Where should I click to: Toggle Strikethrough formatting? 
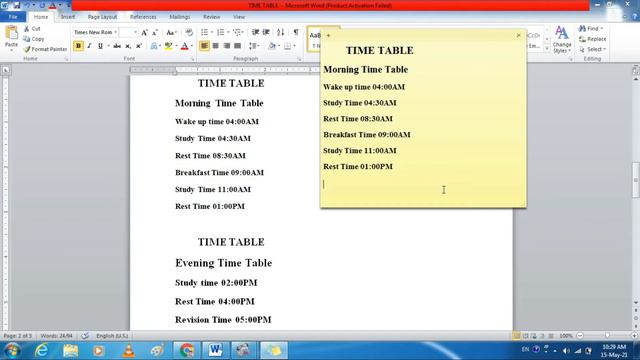click(117, 46)
